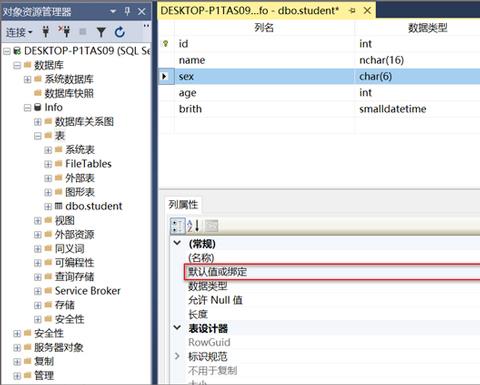Collapse the 表 folder node

(38, 136)
